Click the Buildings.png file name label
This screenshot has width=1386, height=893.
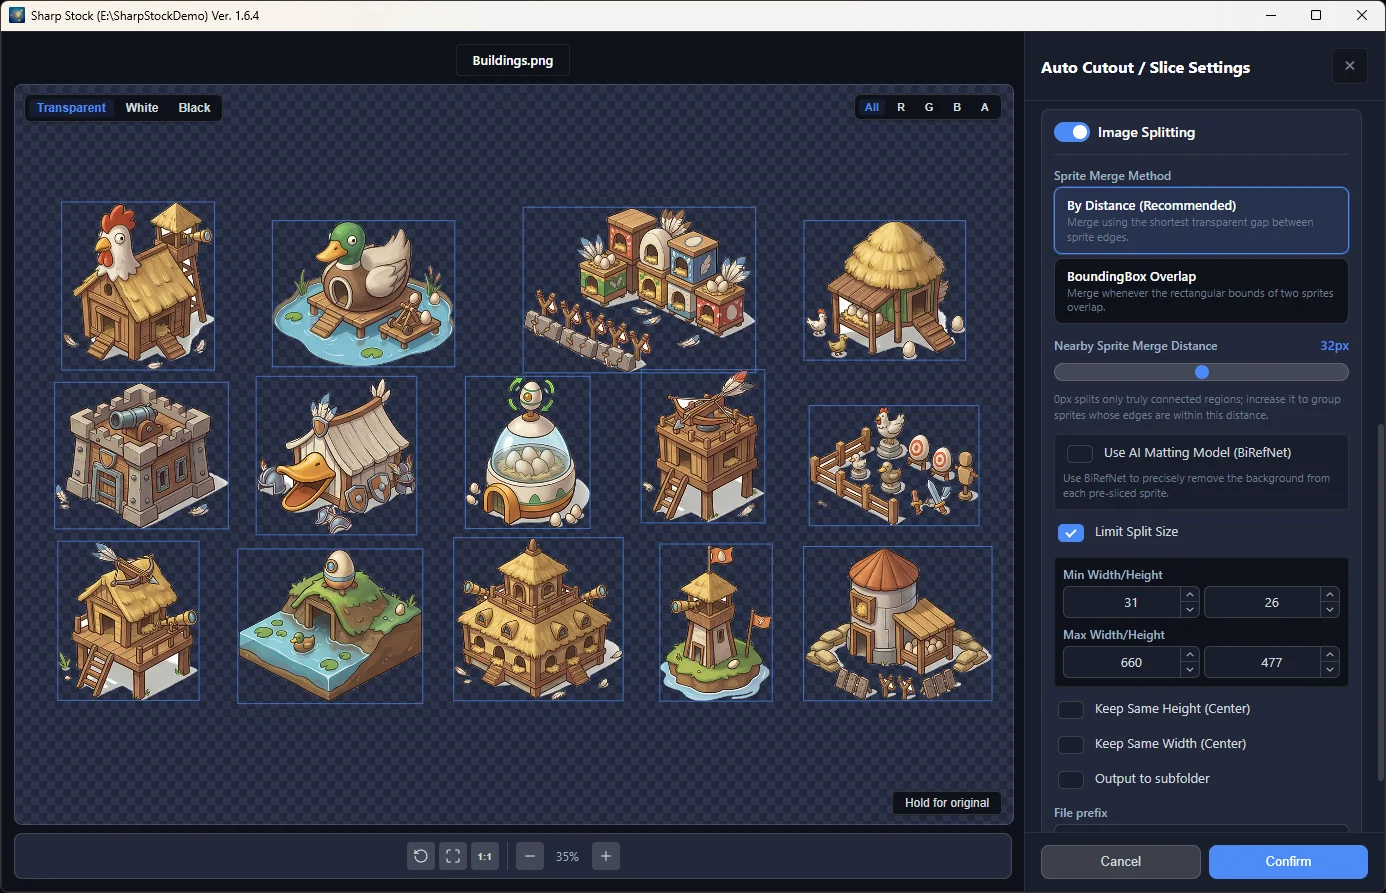click(513, 60)
